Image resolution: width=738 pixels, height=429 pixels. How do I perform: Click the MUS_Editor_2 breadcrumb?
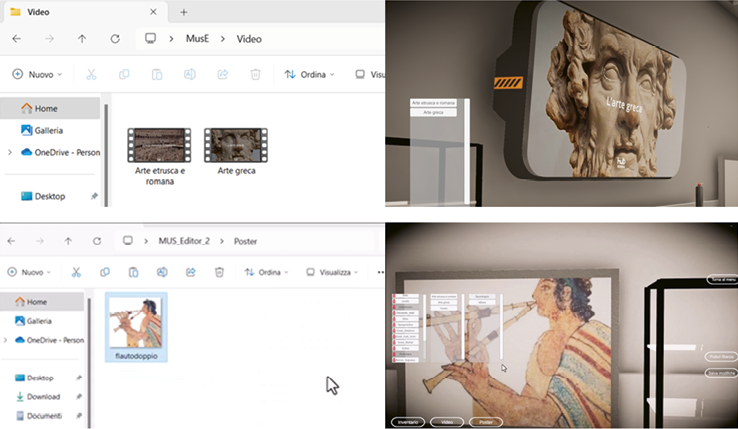click(184, 241)
